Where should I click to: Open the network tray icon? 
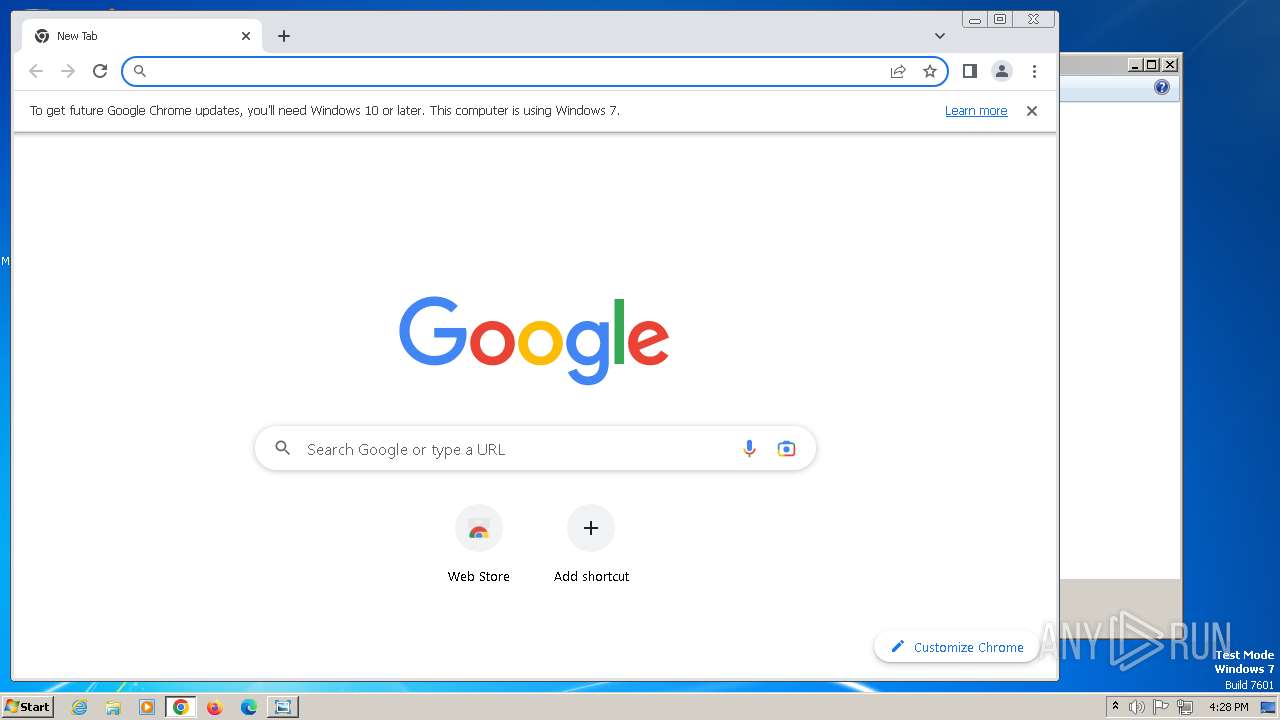click(1185, 707)
